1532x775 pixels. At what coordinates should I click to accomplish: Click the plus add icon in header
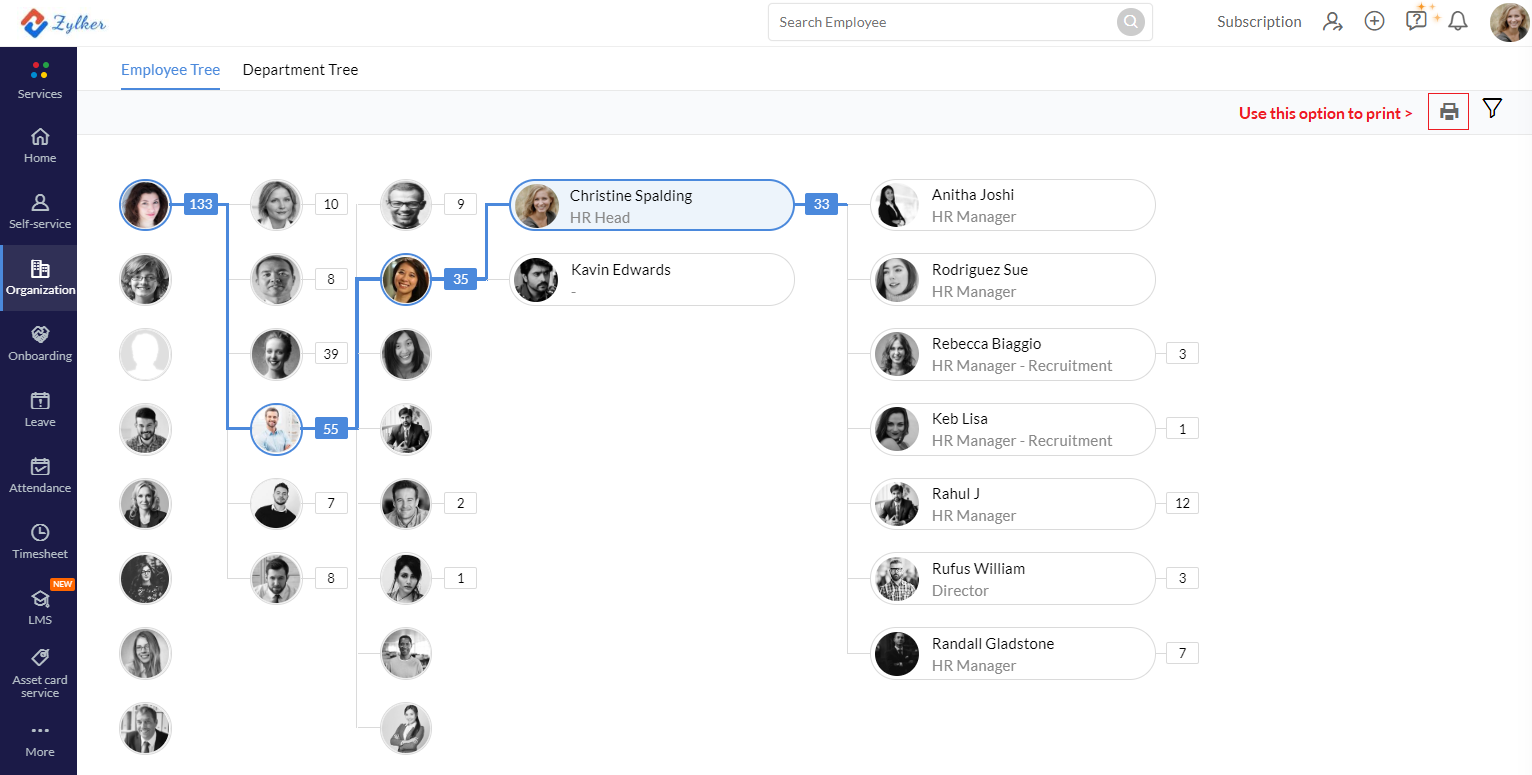tap(1375, 21)
